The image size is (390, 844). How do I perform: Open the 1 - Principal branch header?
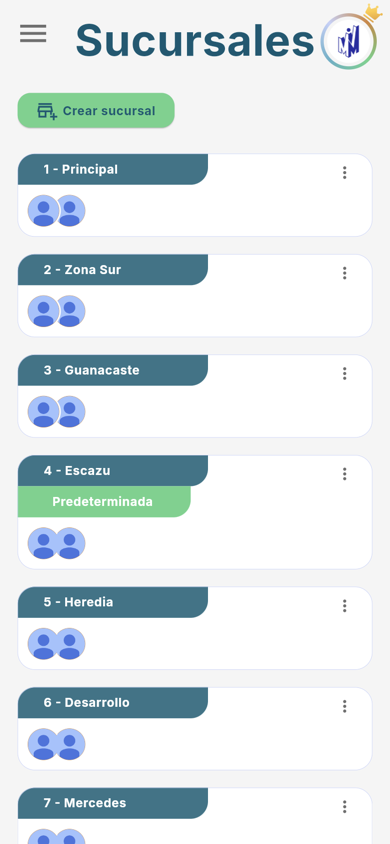pos(113,170)
